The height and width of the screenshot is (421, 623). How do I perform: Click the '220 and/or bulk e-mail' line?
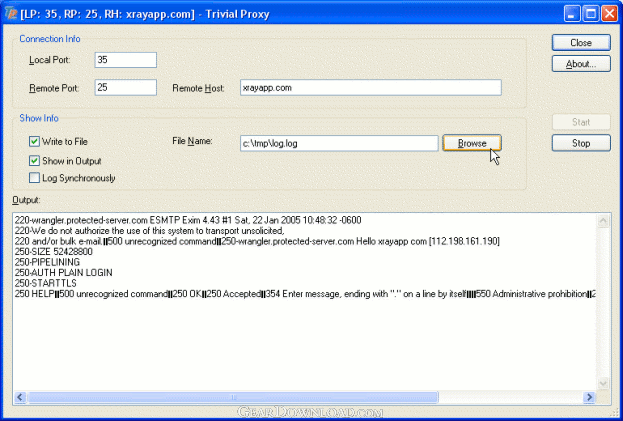pyautogui.click(x=257, y=241)
